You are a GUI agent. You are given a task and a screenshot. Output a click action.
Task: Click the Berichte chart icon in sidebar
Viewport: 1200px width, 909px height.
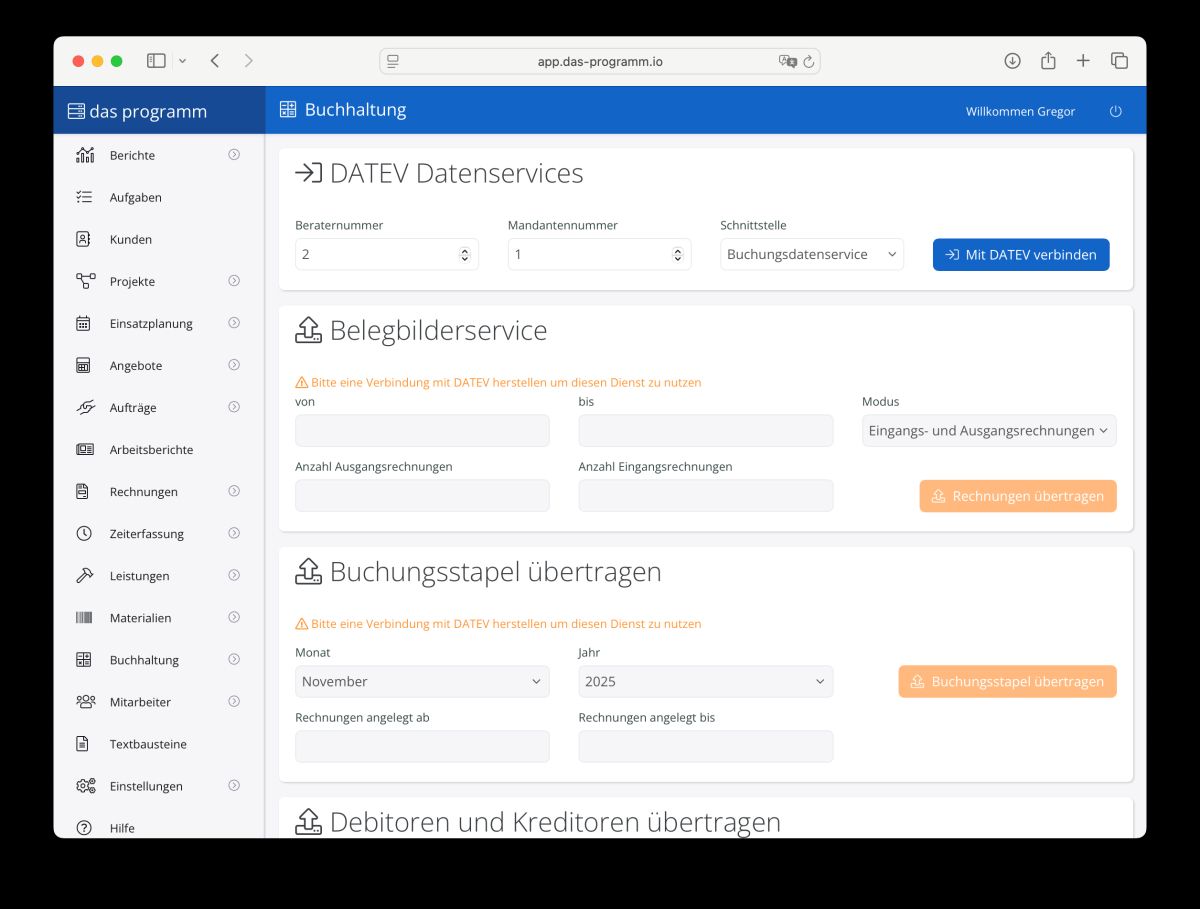click(x=85, y=155)
